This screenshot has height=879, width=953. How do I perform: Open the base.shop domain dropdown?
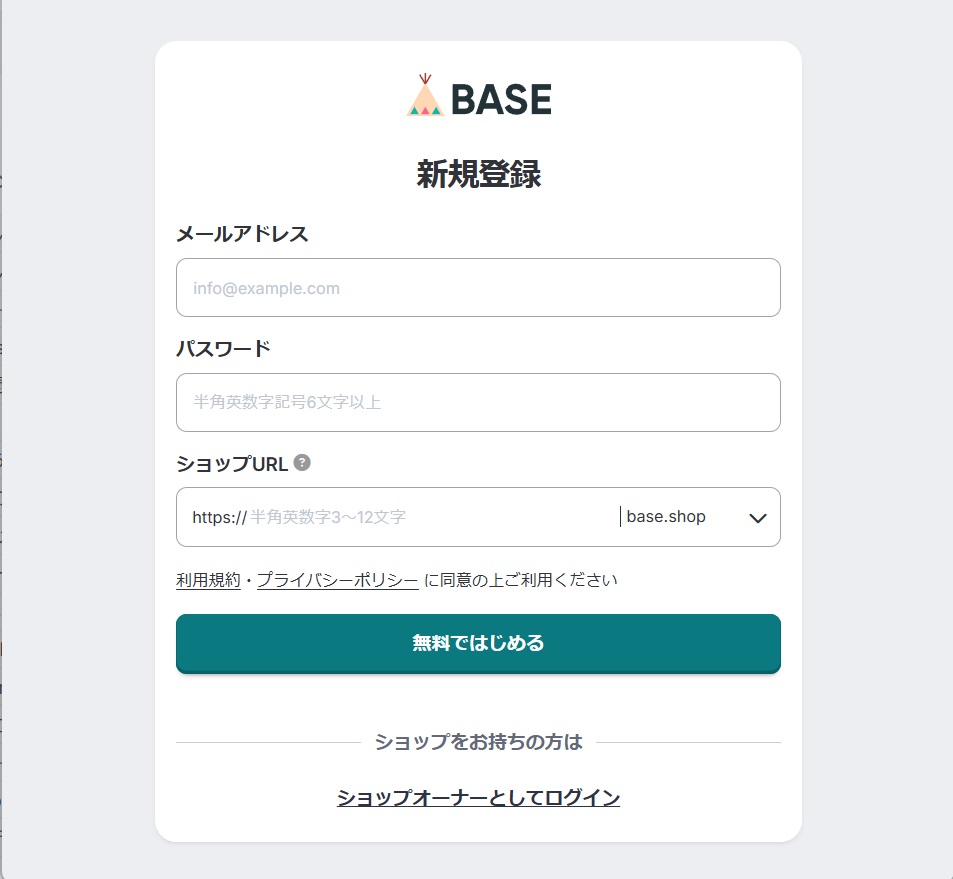click(667, 517)
